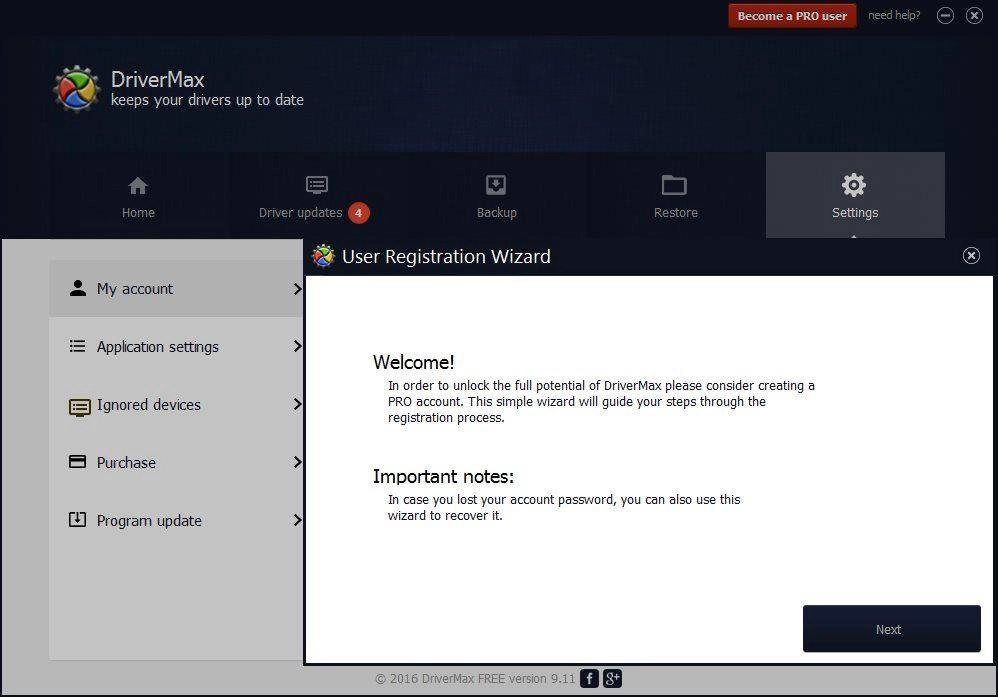Image resolution: width=998 pixels, height=697 pixels.
Task: Click the Next button
Action: (892, 629)
